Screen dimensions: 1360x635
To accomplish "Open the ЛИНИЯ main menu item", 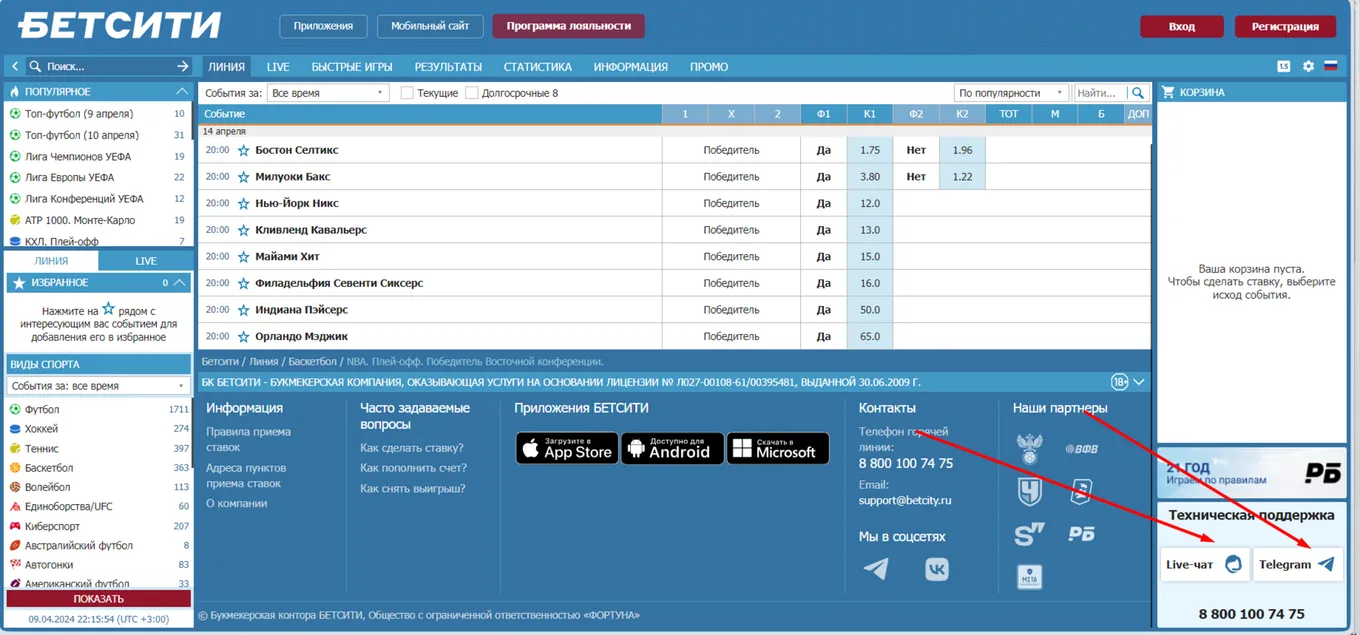I will [226, 67].
